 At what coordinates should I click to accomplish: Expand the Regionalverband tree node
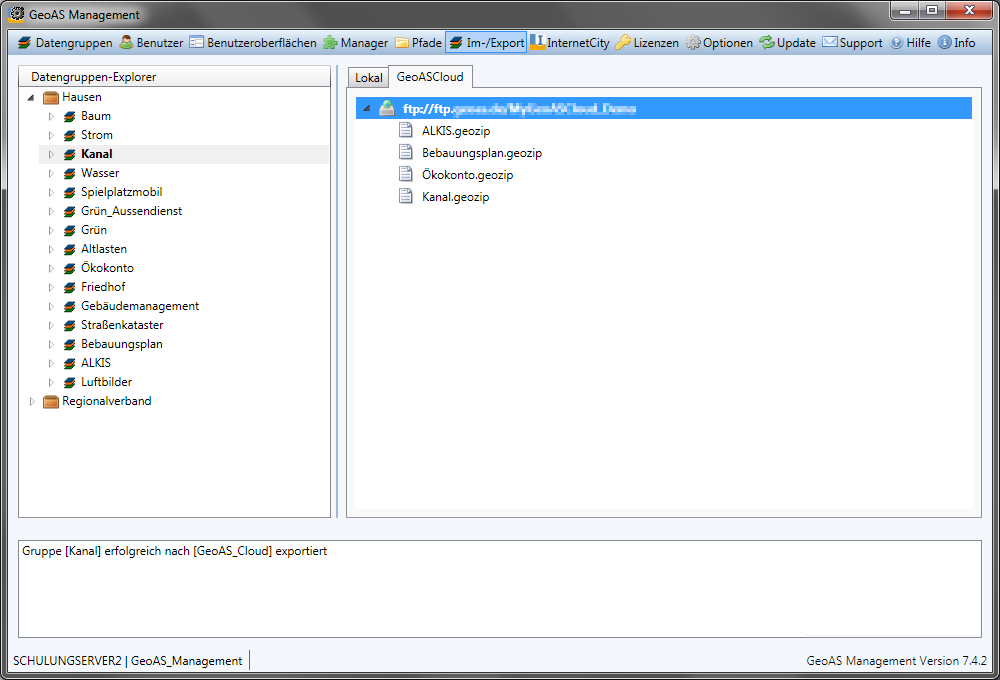(31, 402)
